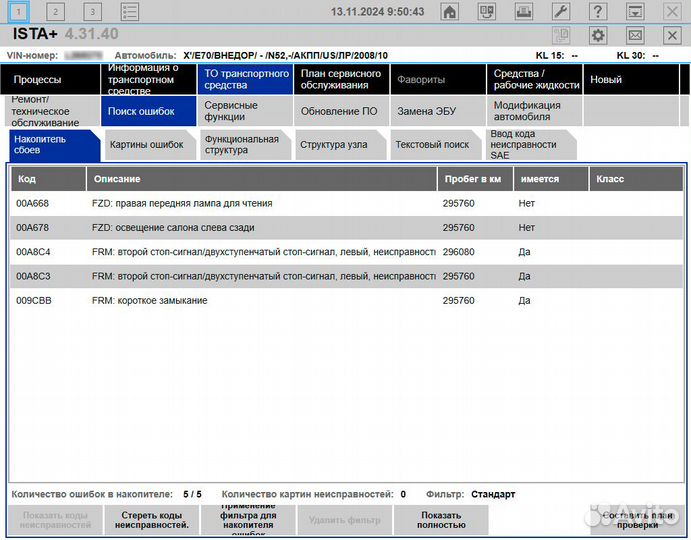Switch to operation tab 1
The width and height of the screenshot is (691, 540).
click(x=19, y=11)
